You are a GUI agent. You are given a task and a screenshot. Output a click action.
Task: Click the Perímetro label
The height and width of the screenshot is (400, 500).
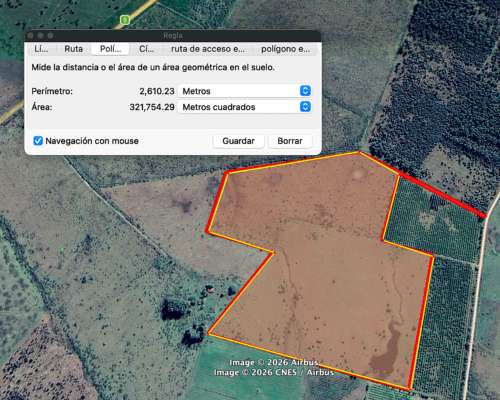pyautogui.click(x=52, y=91)
